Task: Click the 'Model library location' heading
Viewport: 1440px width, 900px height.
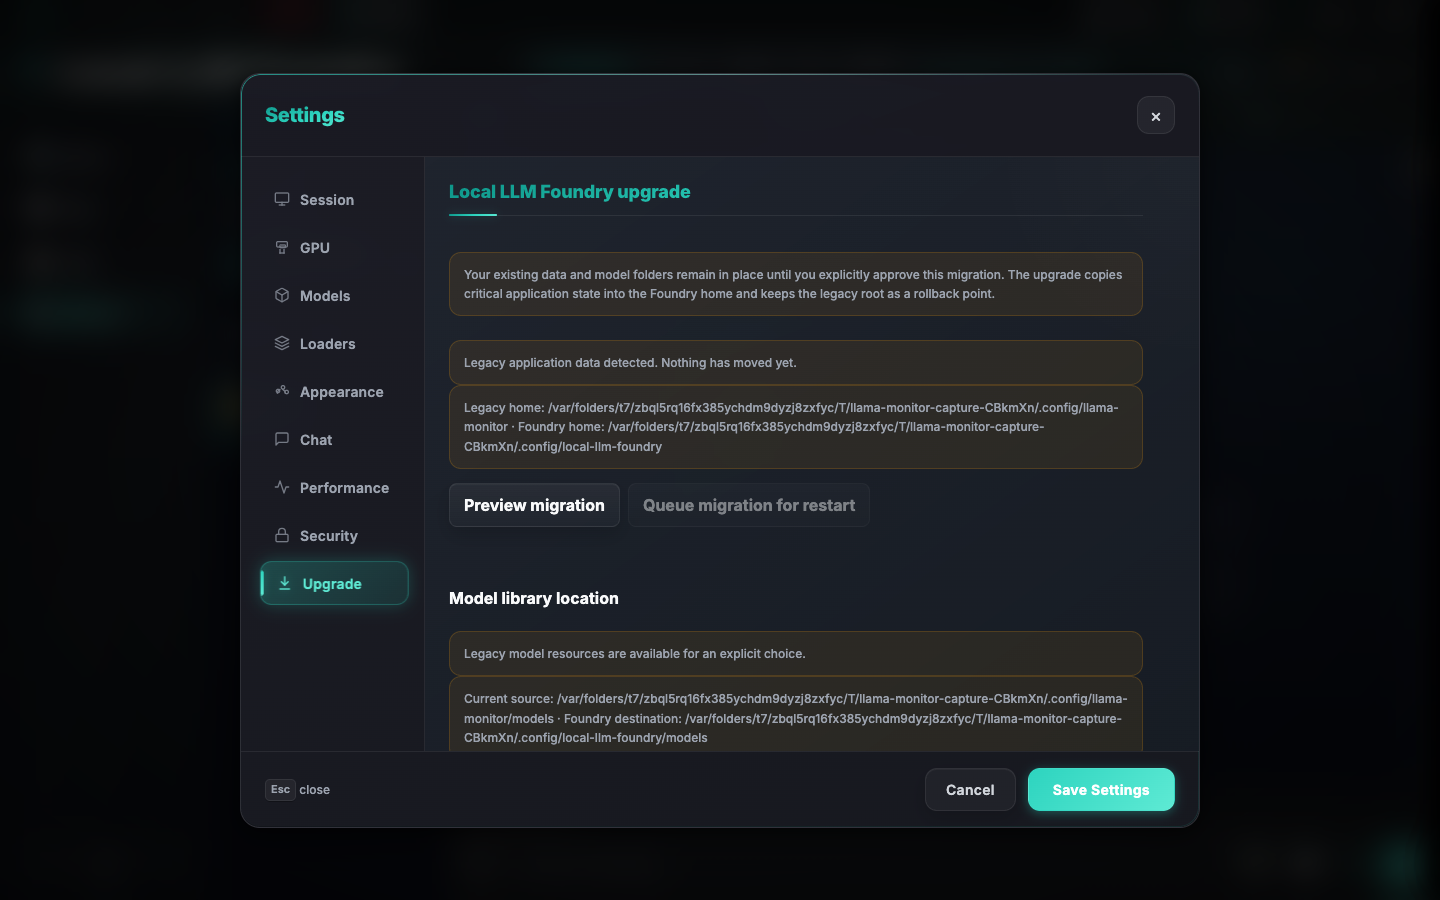Action: [x=534, y=598]
